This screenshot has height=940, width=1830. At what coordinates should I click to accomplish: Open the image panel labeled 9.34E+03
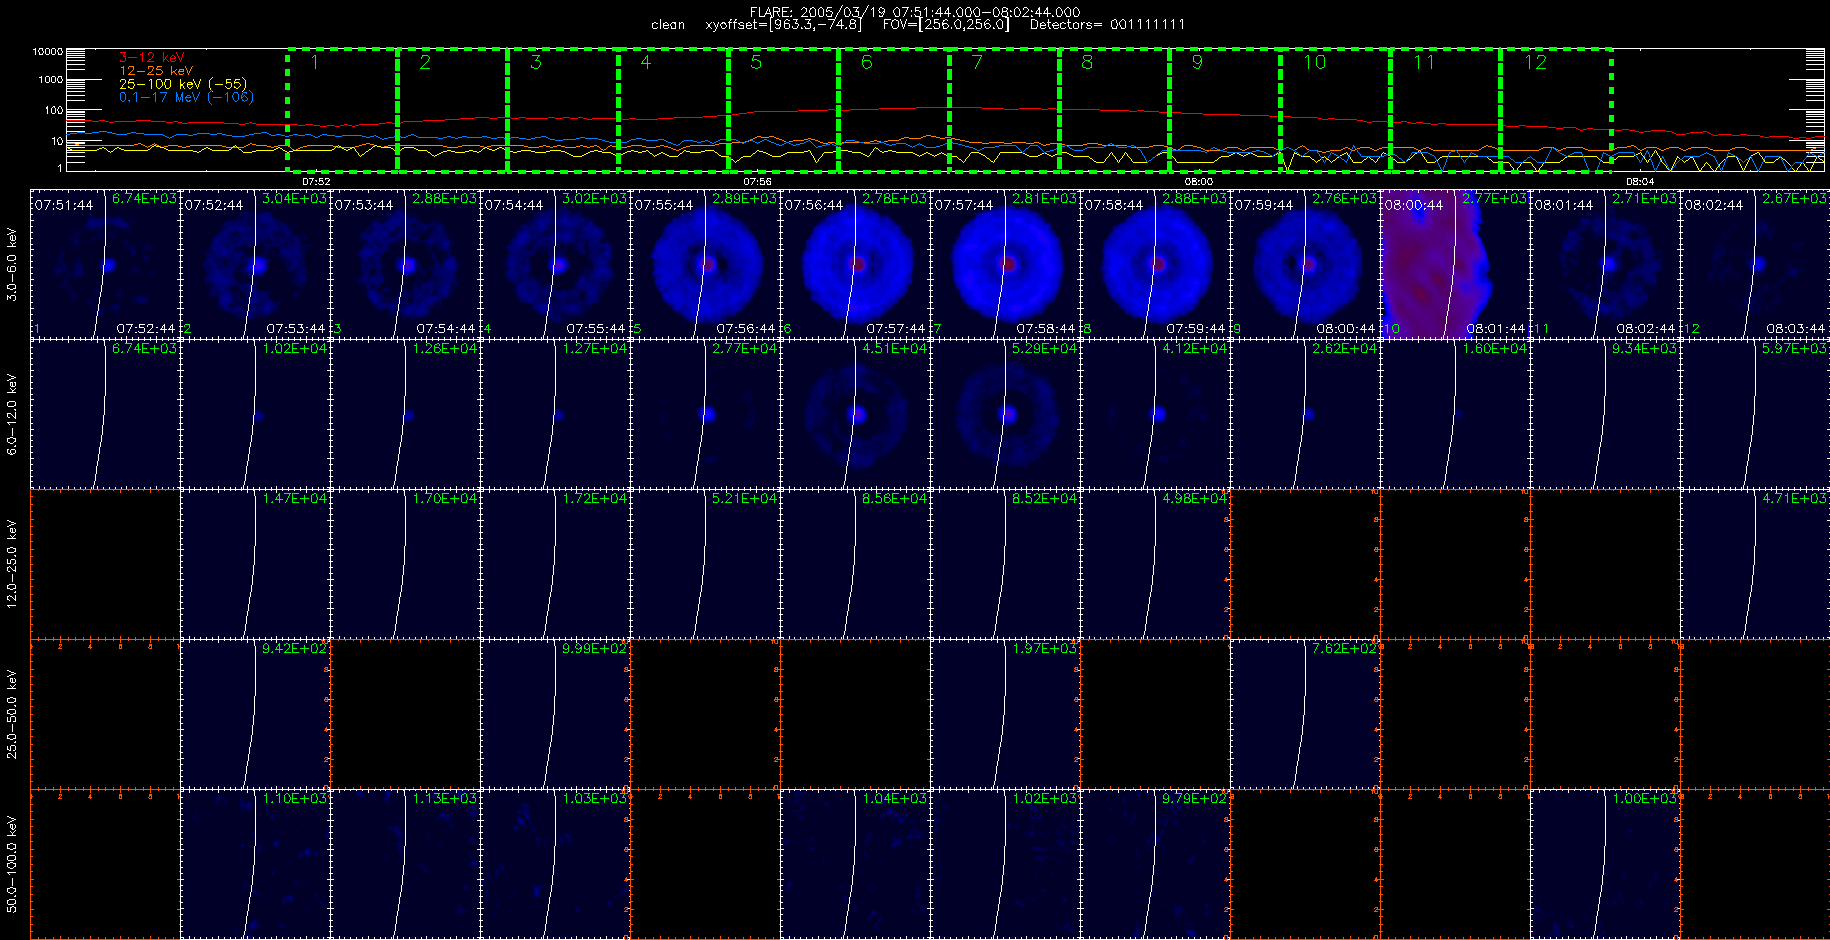(1605, 414)
